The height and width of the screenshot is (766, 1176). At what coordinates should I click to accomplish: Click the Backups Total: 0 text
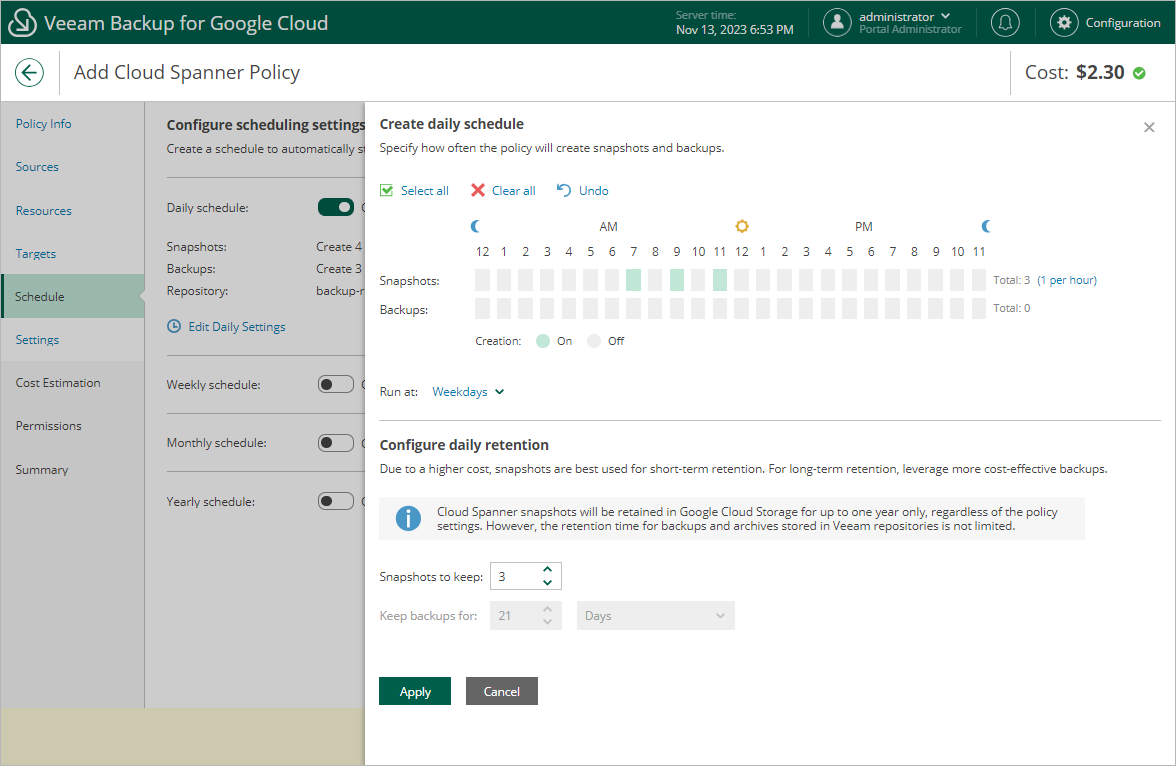pyautogui.click(x=1011, y=308)
